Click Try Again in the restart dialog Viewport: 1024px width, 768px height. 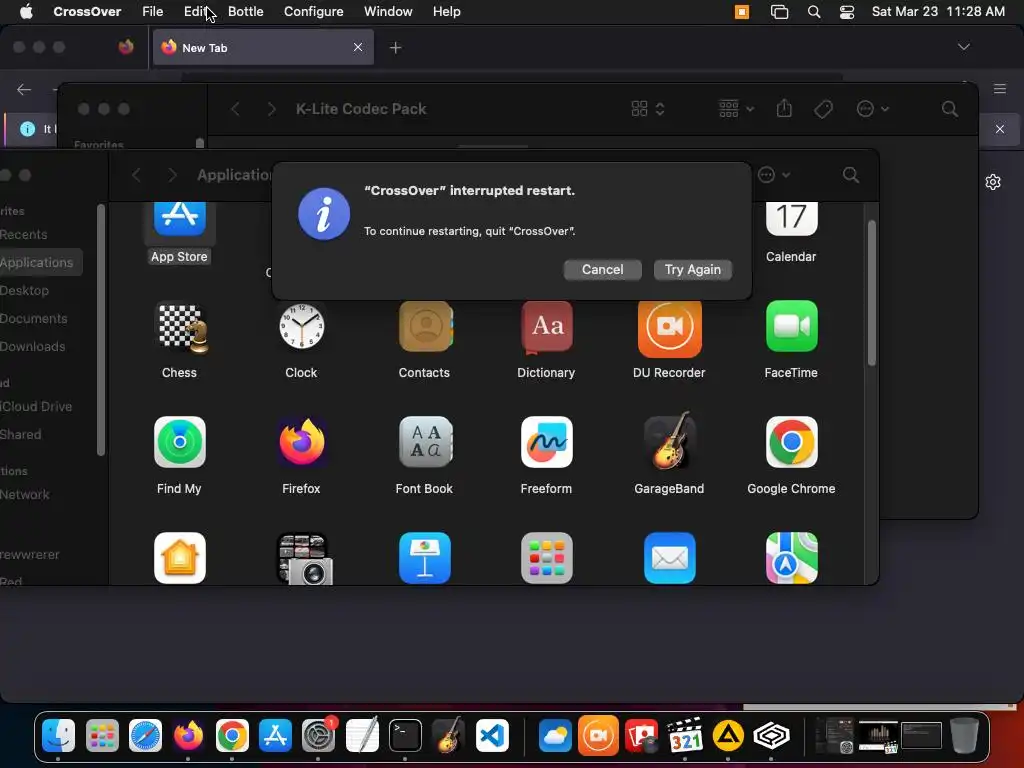(692, 270)
